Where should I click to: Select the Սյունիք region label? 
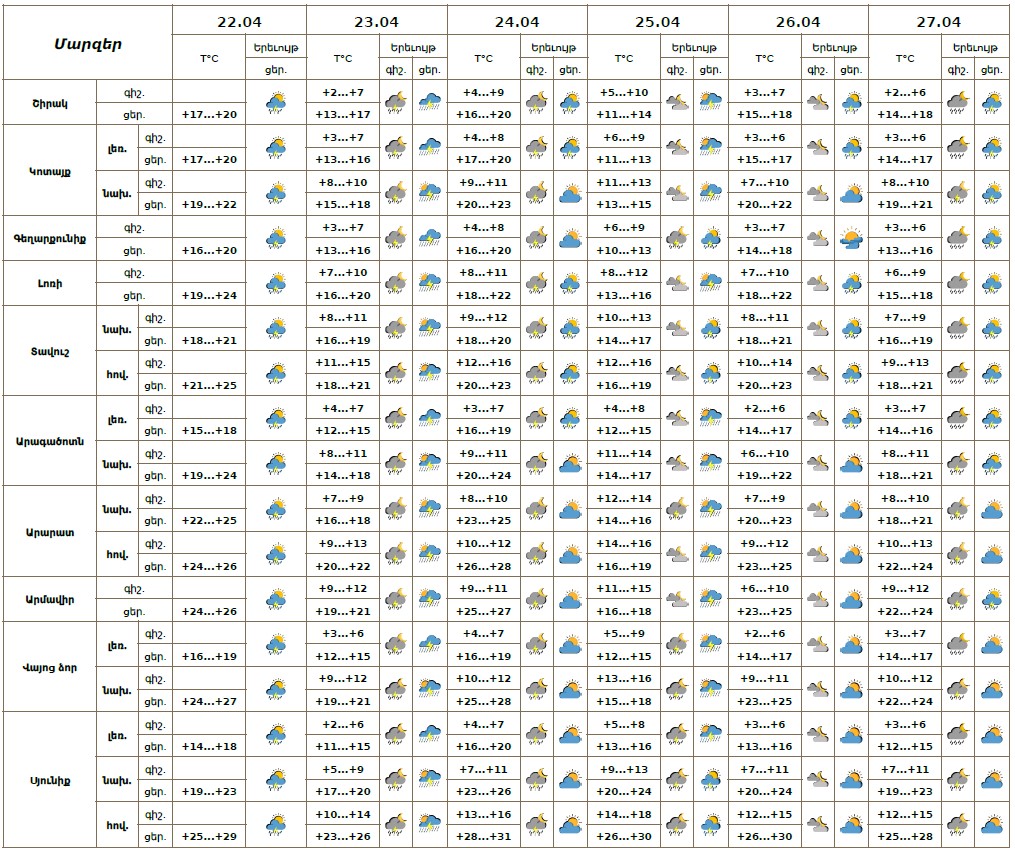coord(45,781)
